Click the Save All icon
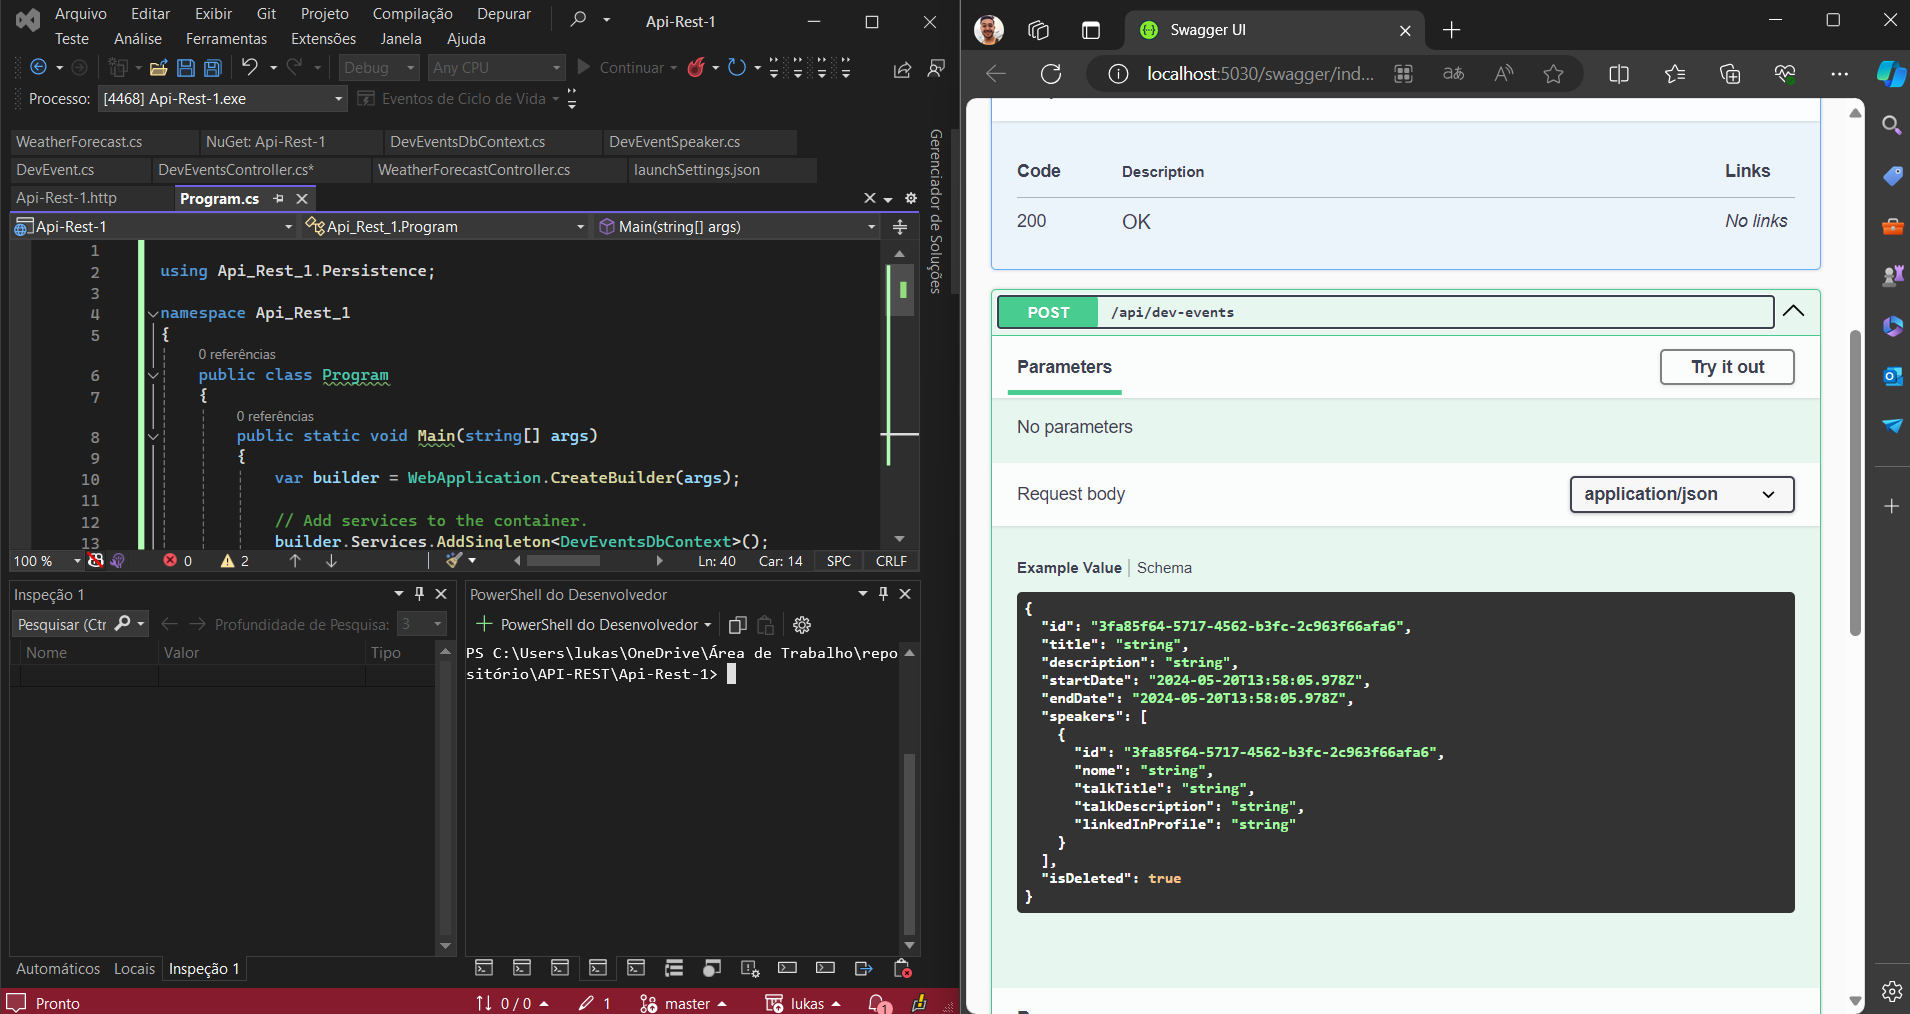The image size is (1910, 1014). coord(213,68)
